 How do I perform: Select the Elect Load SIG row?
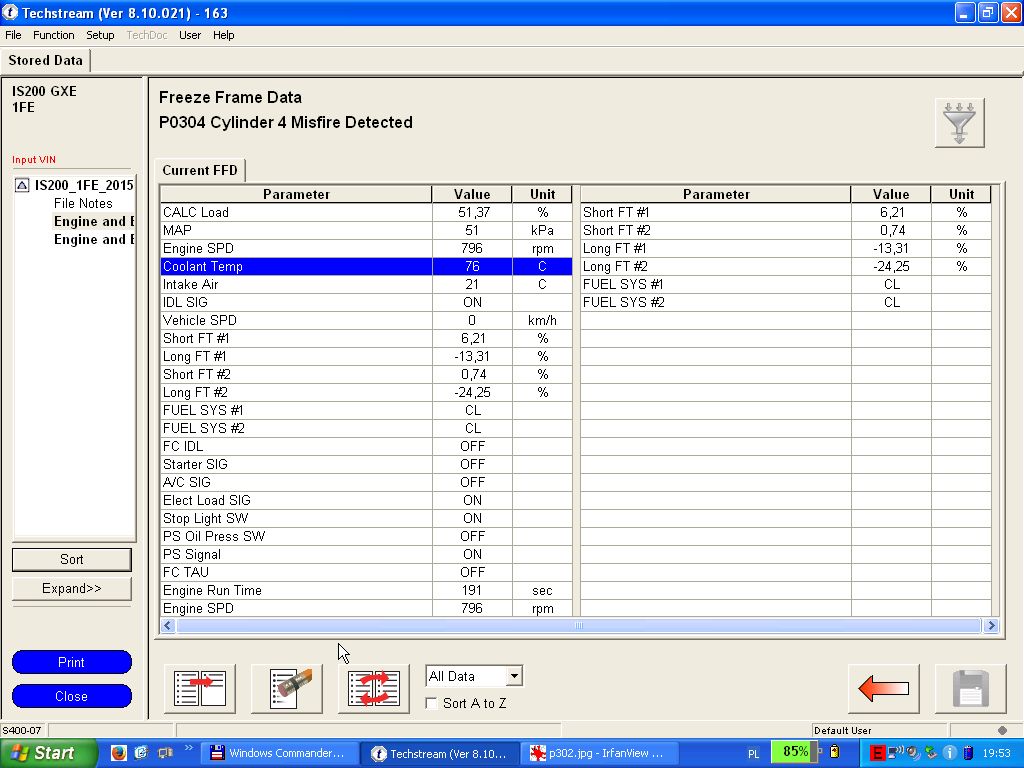coord(366,500)
